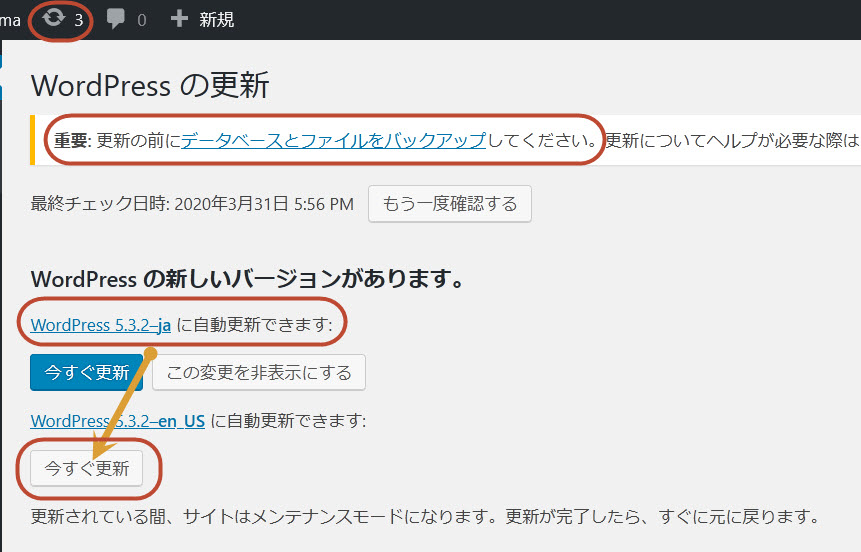Viewport: 861px width, 552px height.
Task: Click the plus icon beside 新規
Action: click(179, 19)
